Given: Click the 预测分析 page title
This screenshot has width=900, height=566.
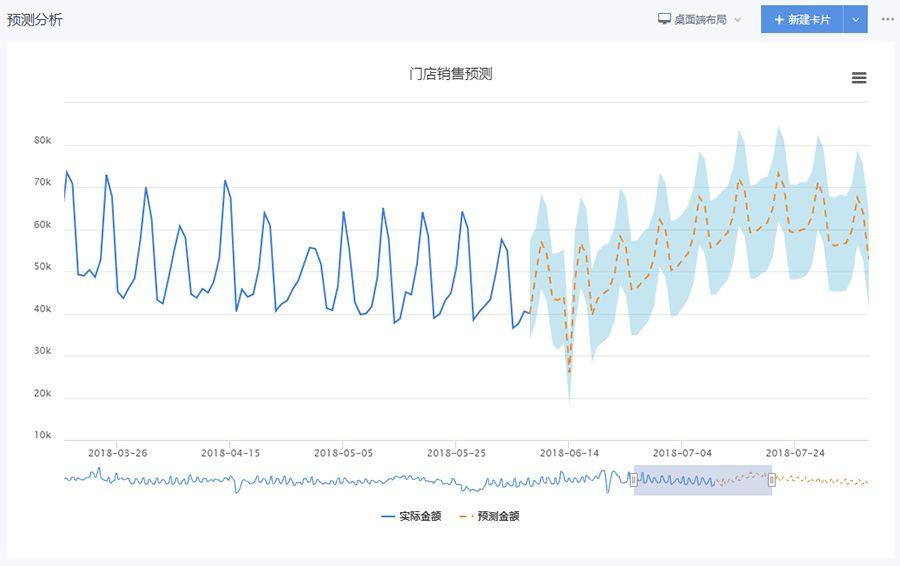Looking at the screenshot, I should (34, 20).
